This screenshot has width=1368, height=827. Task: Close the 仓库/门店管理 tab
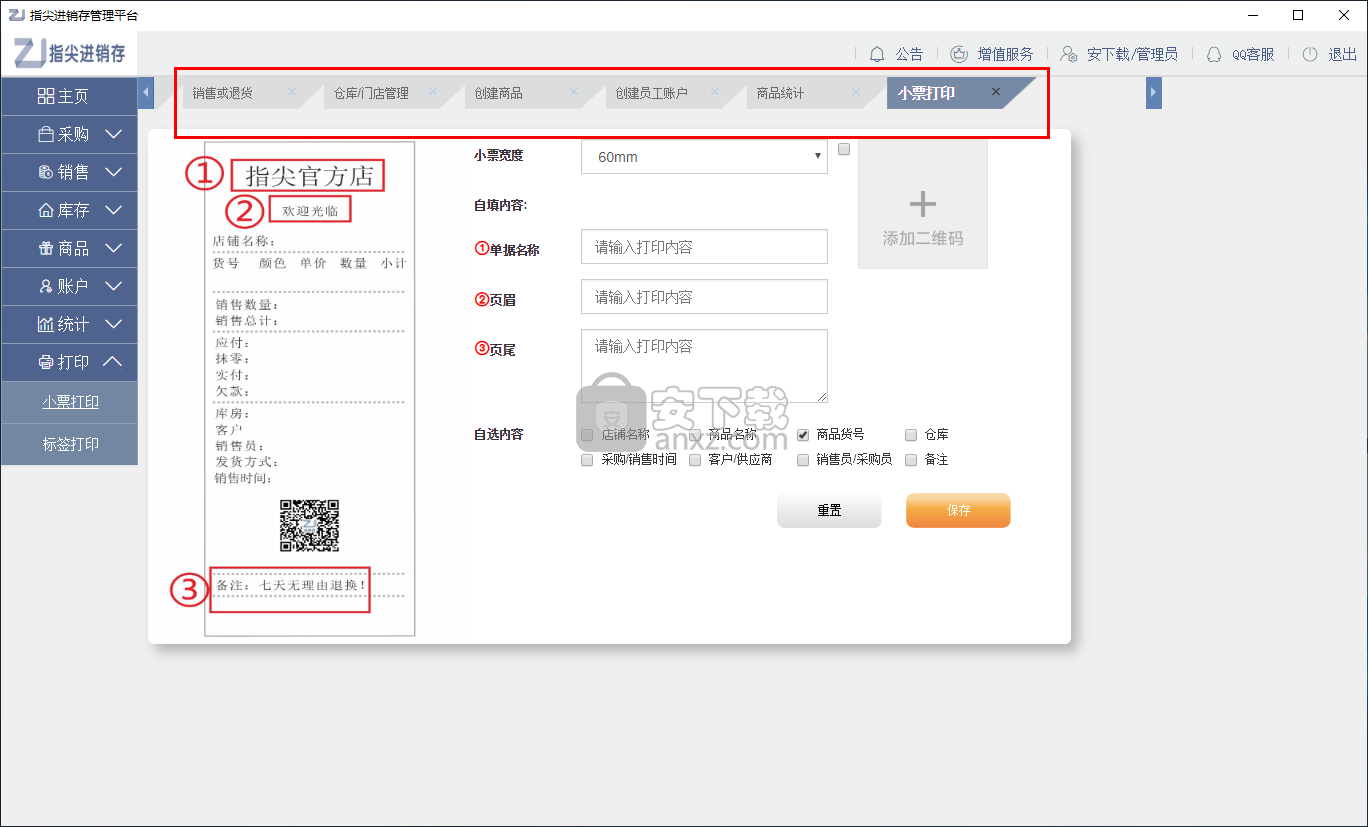[433, 92]
